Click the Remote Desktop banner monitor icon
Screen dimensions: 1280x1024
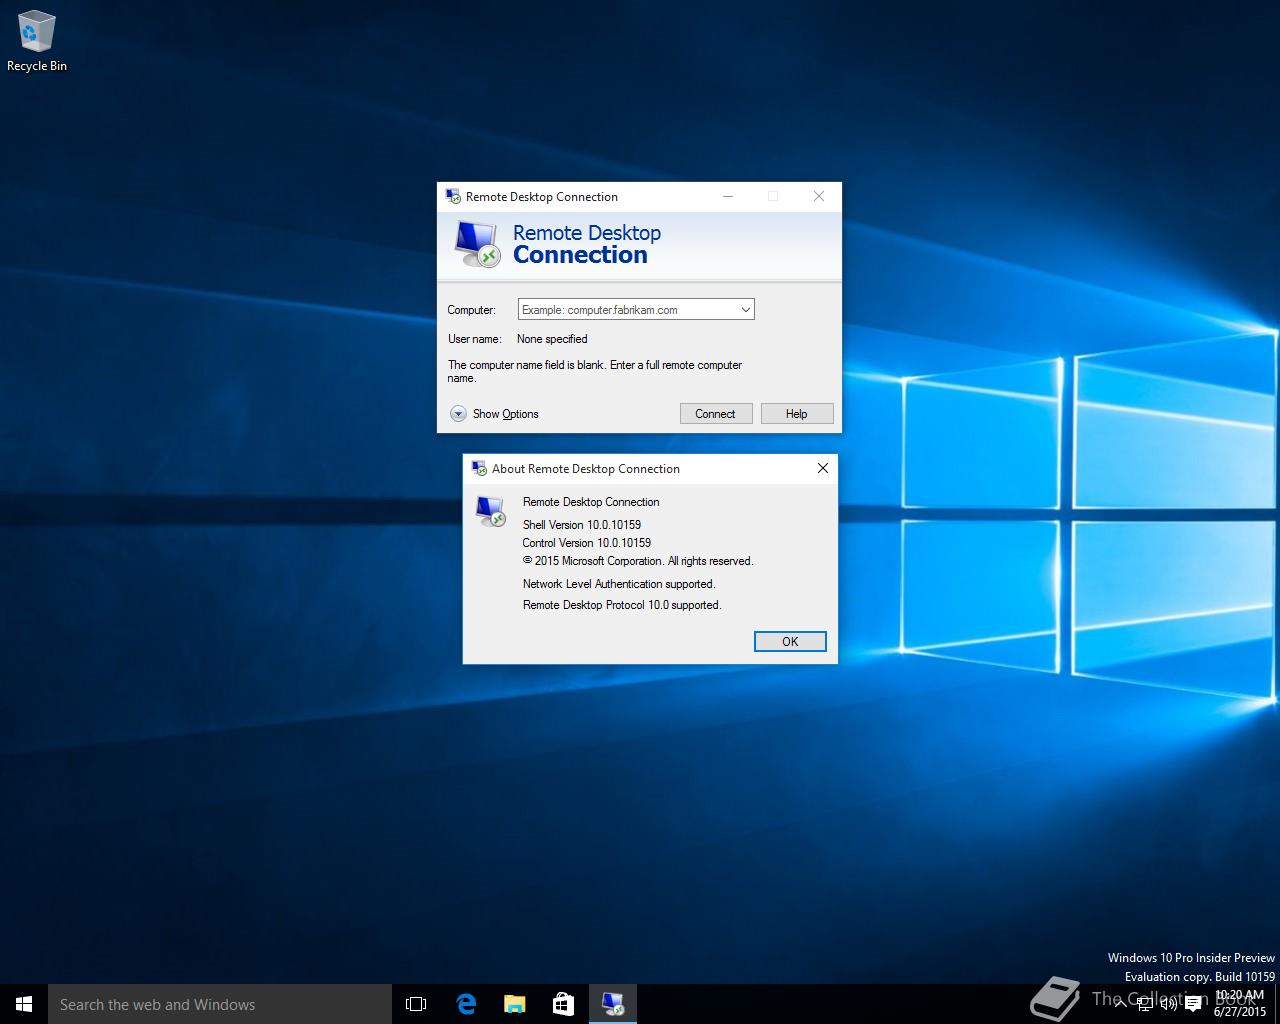(x=477, y=244)
